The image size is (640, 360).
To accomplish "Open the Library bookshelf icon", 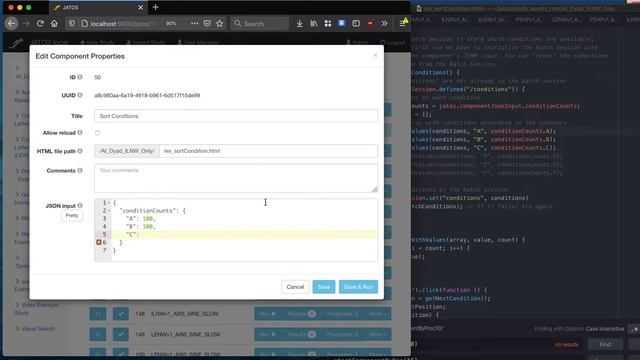I will [313, 24].
